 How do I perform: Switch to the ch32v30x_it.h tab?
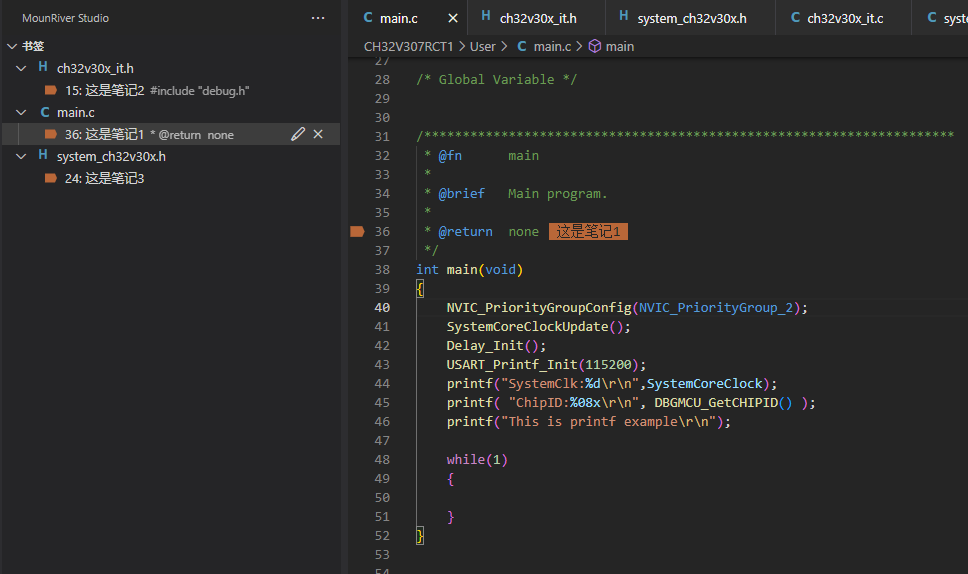537,18
